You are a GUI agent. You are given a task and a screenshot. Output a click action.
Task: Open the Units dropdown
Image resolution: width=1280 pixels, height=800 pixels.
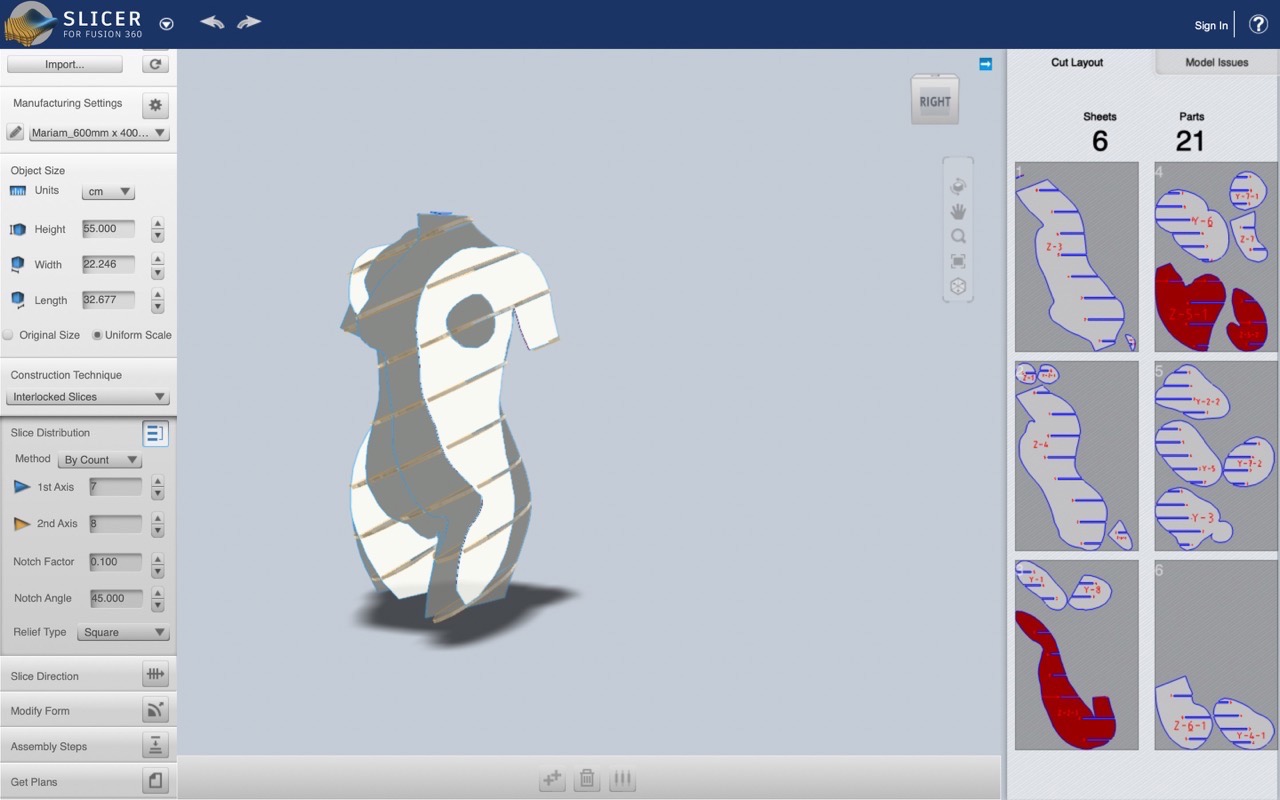click(108, 192)
